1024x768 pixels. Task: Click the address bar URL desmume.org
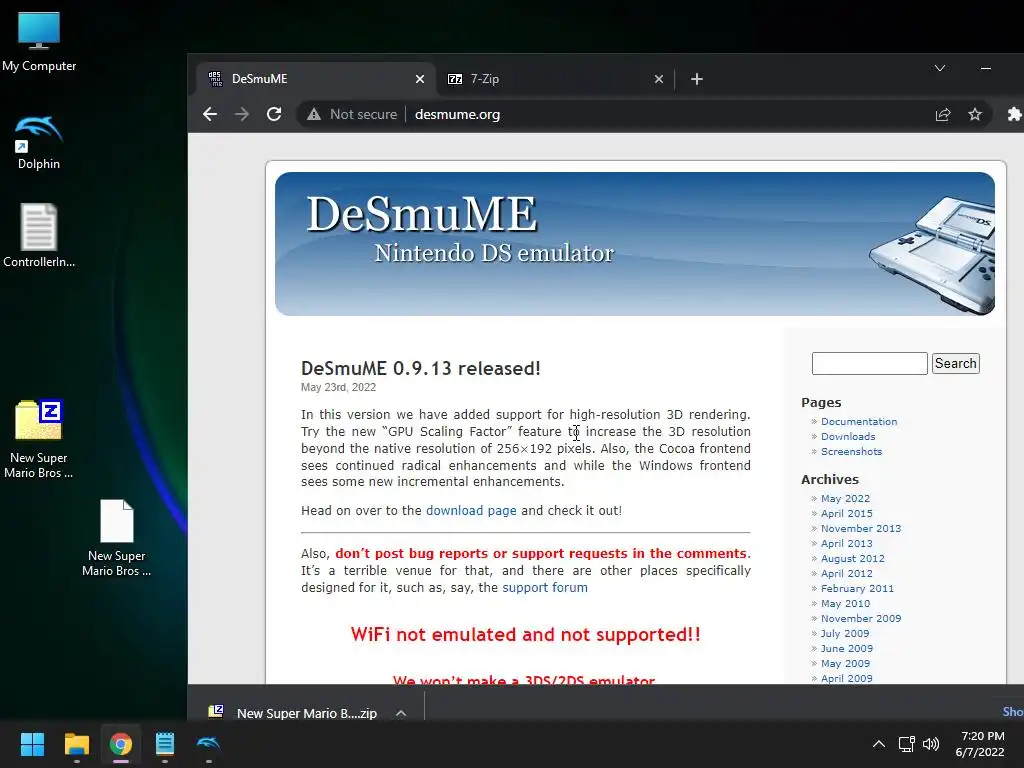tap(457, 114)
